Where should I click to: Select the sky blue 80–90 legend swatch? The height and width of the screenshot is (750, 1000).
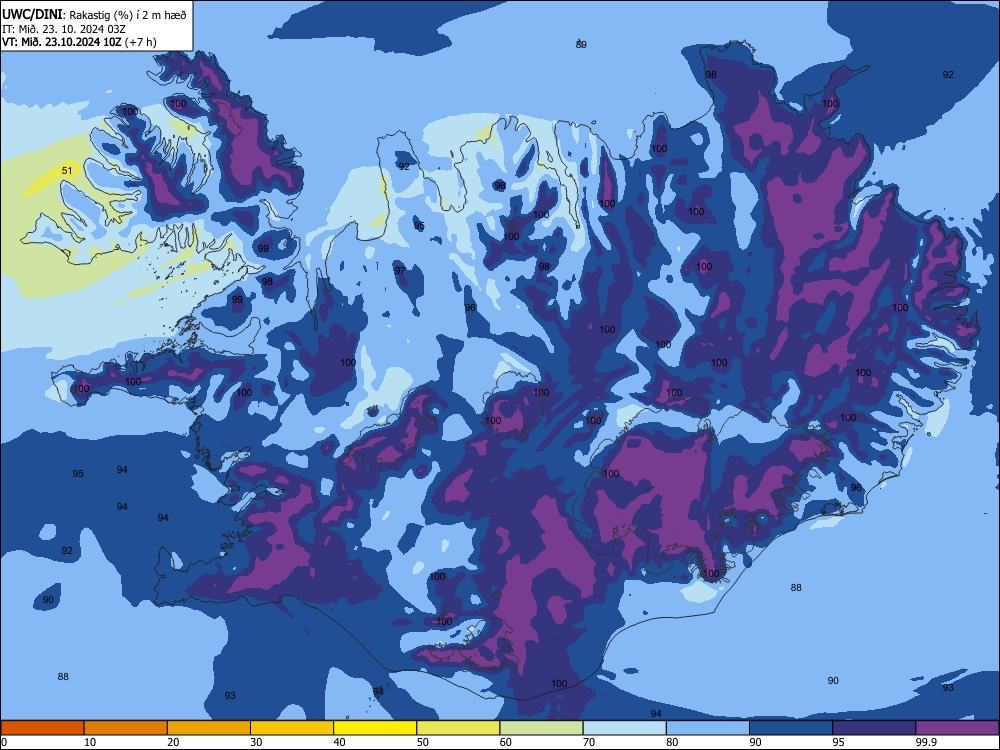point(708,728)
